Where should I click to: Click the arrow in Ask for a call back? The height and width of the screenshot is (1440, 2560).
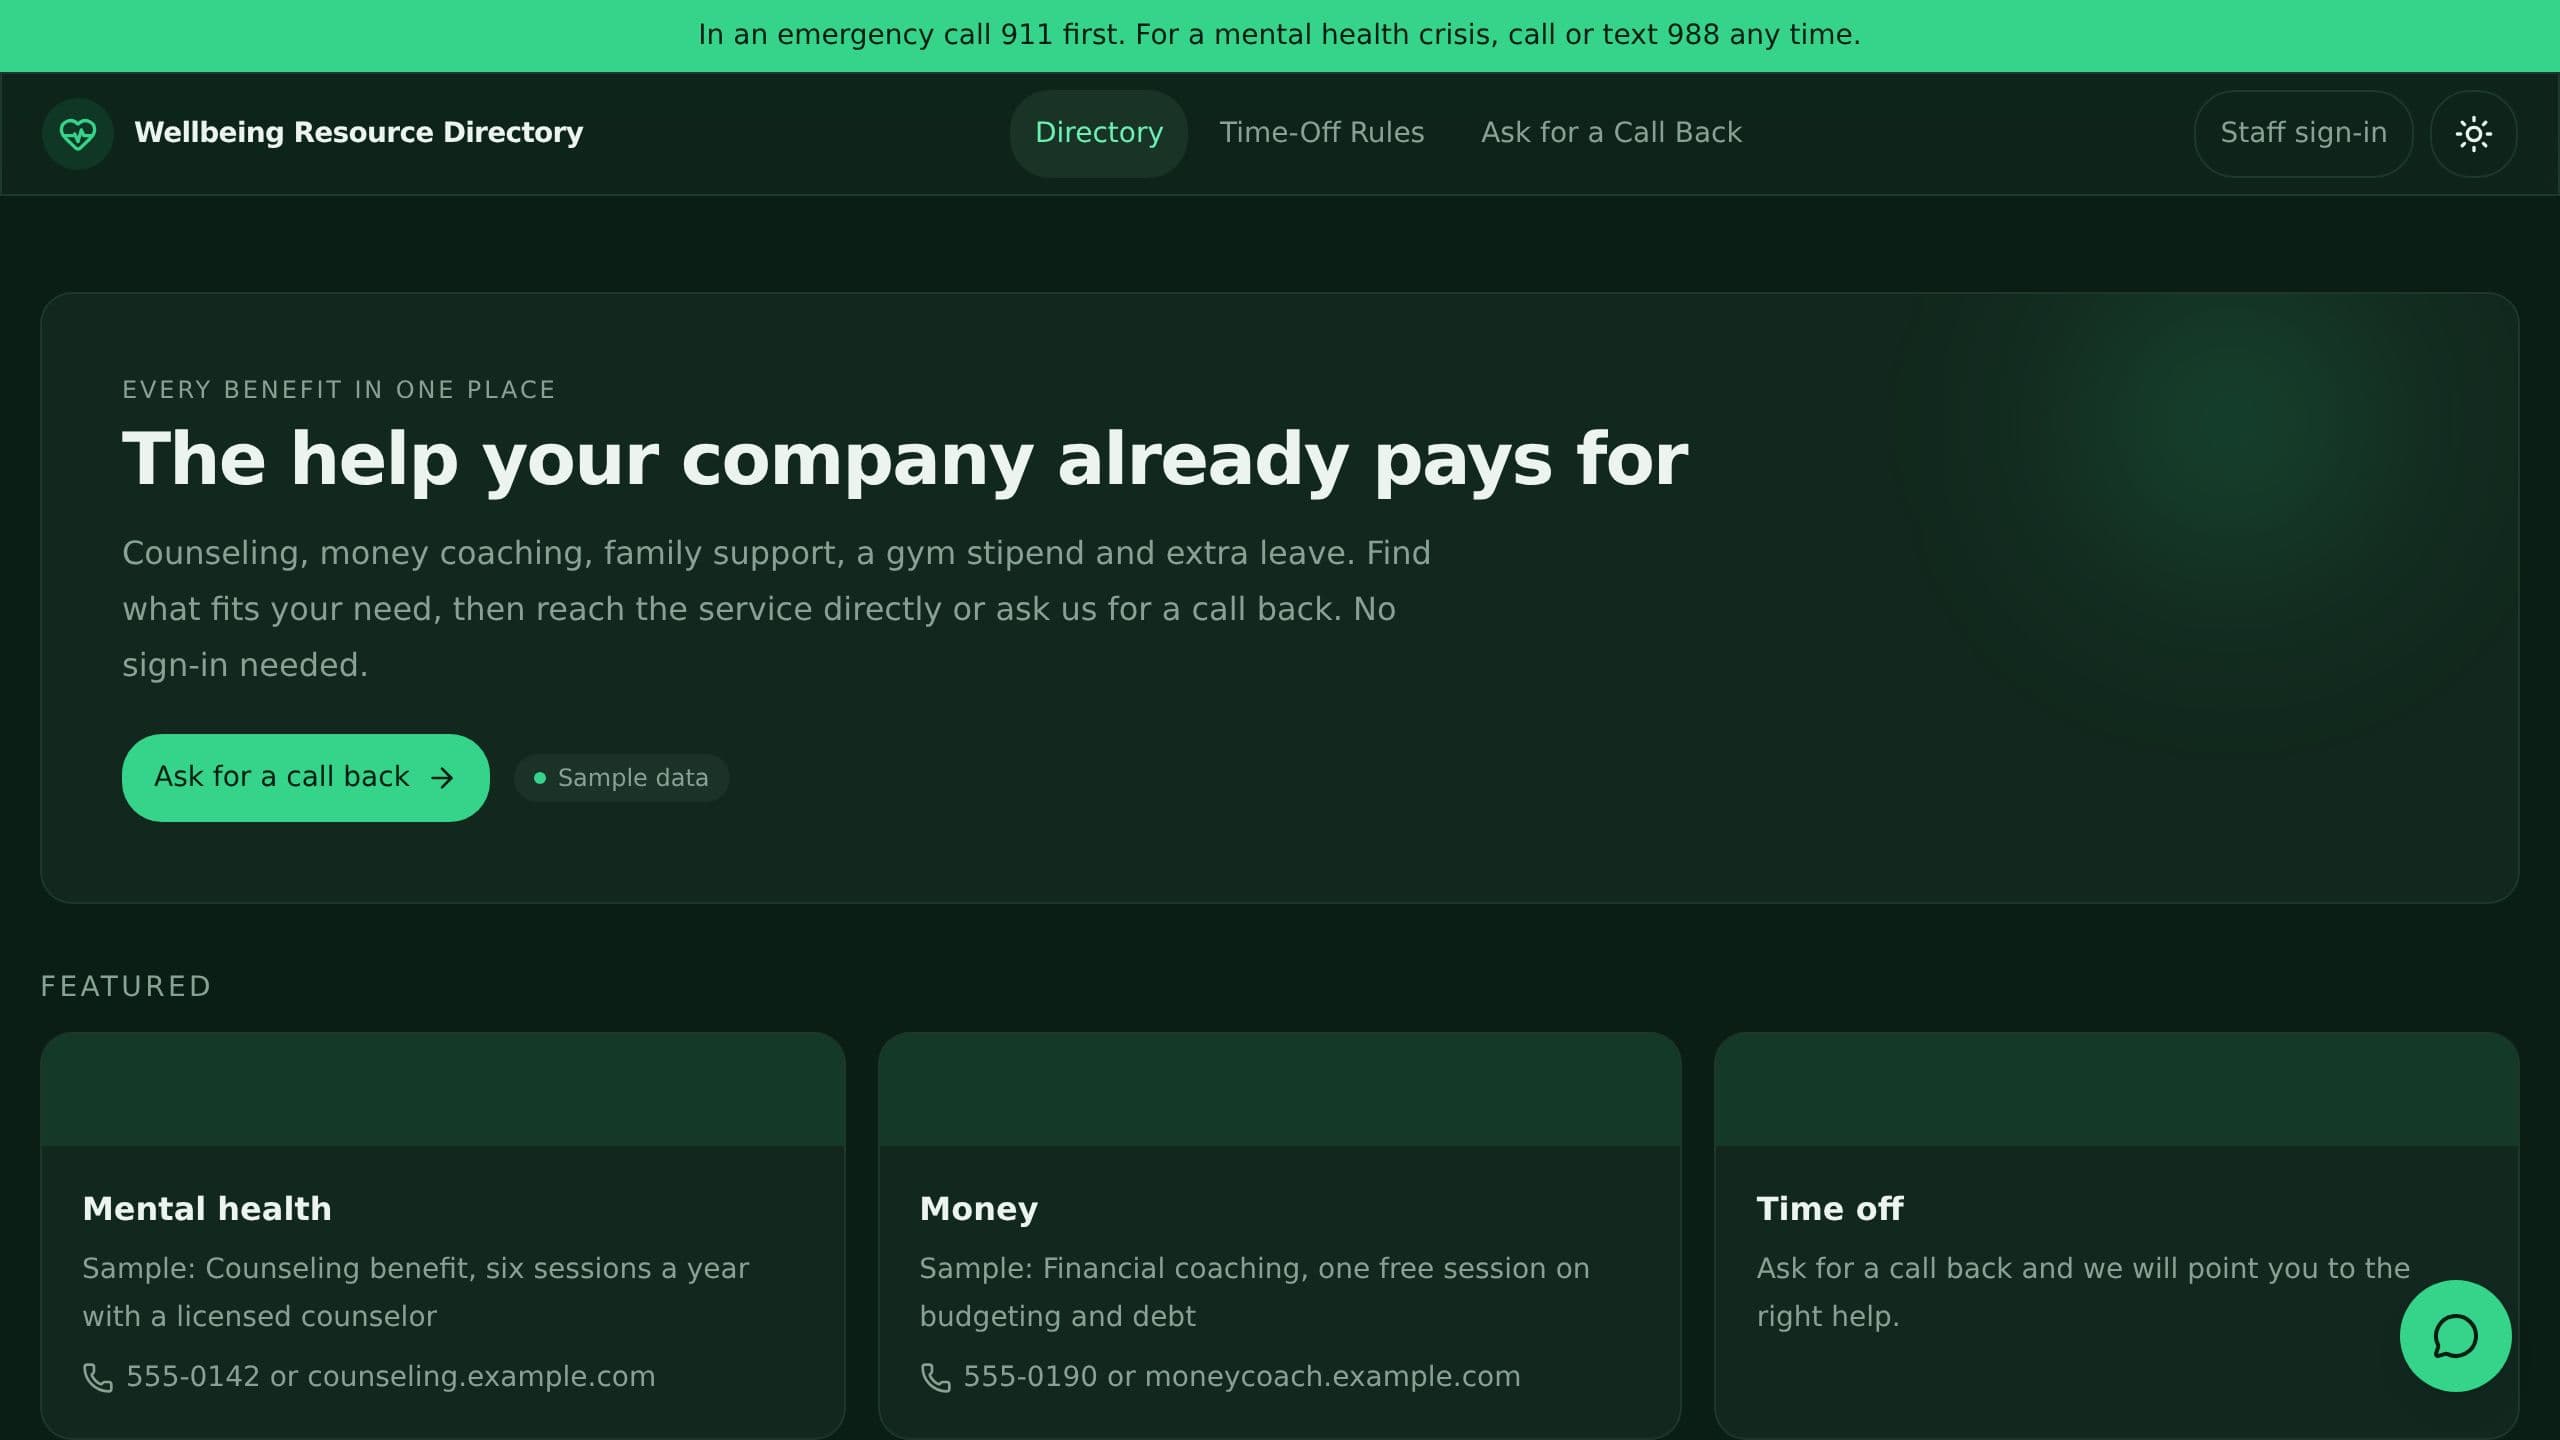[442, 778]
